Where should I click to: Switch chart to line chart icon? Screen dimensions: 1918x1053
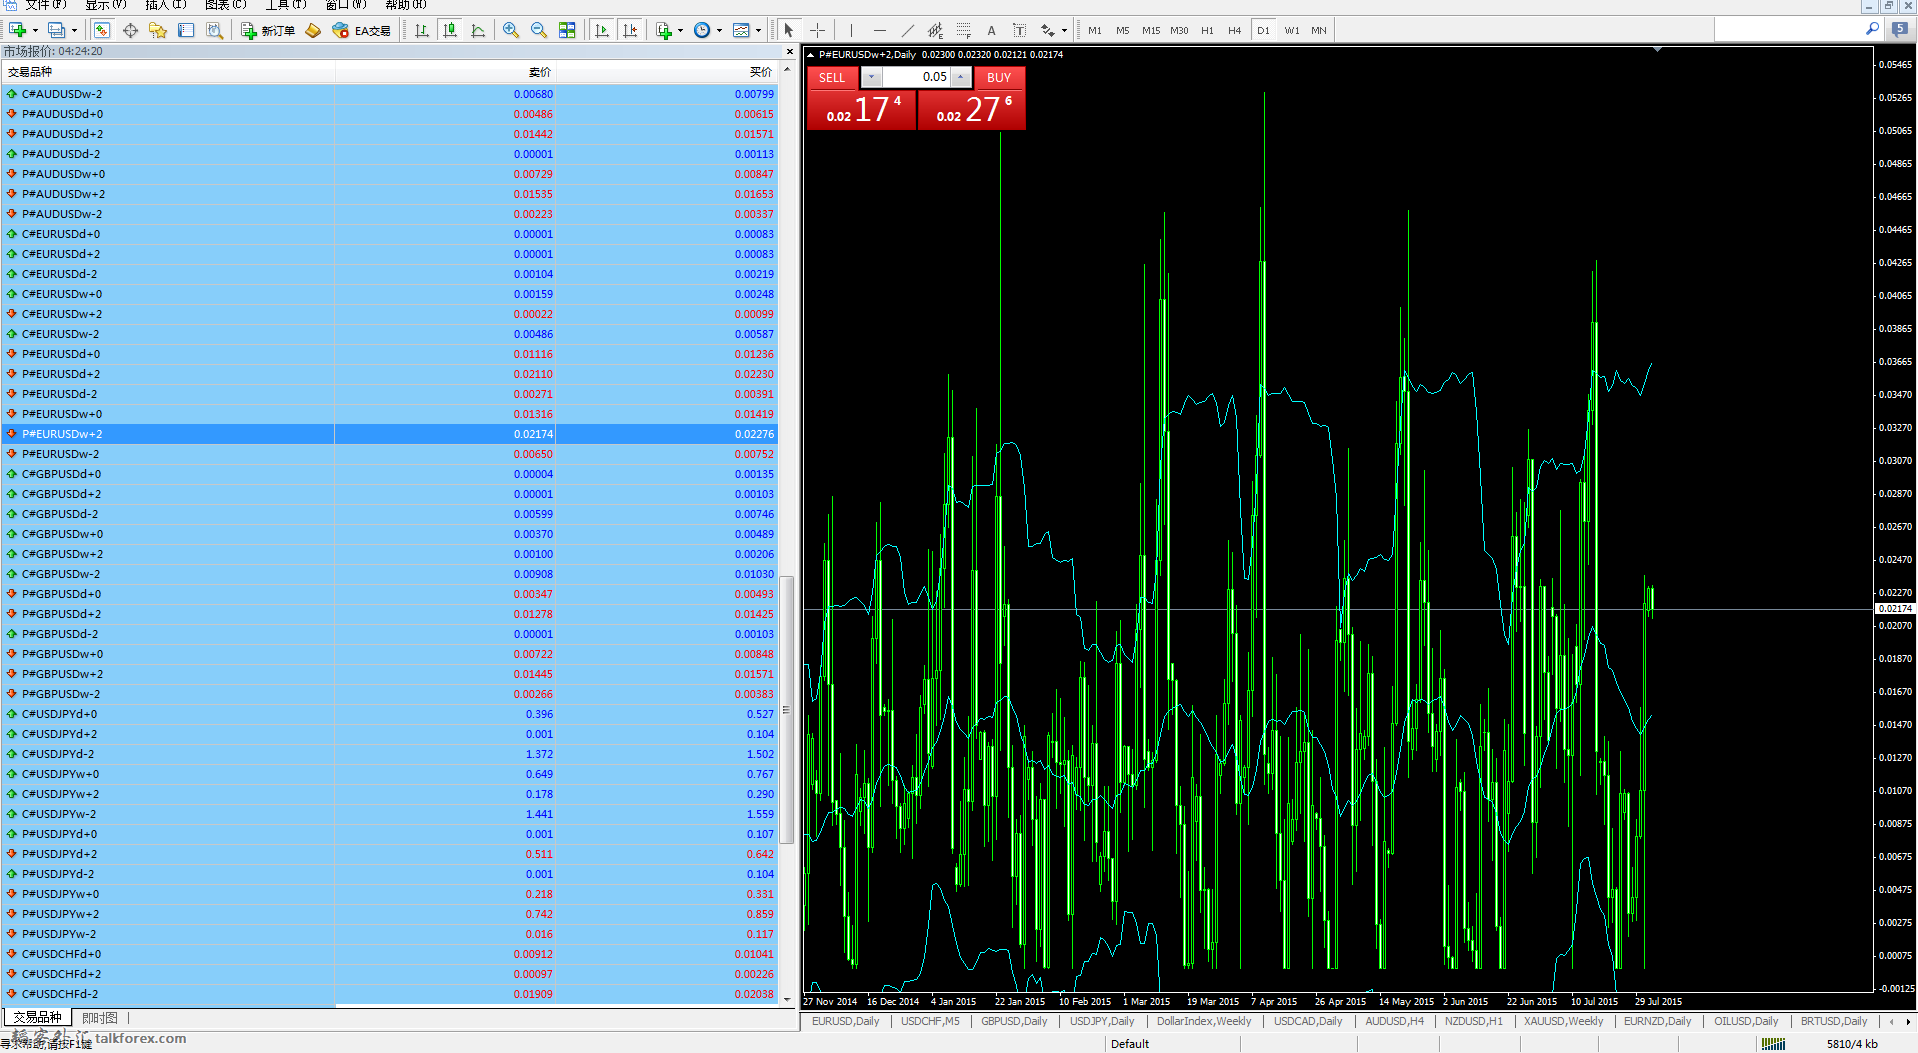pyautogui.click(x=478, y=30)
